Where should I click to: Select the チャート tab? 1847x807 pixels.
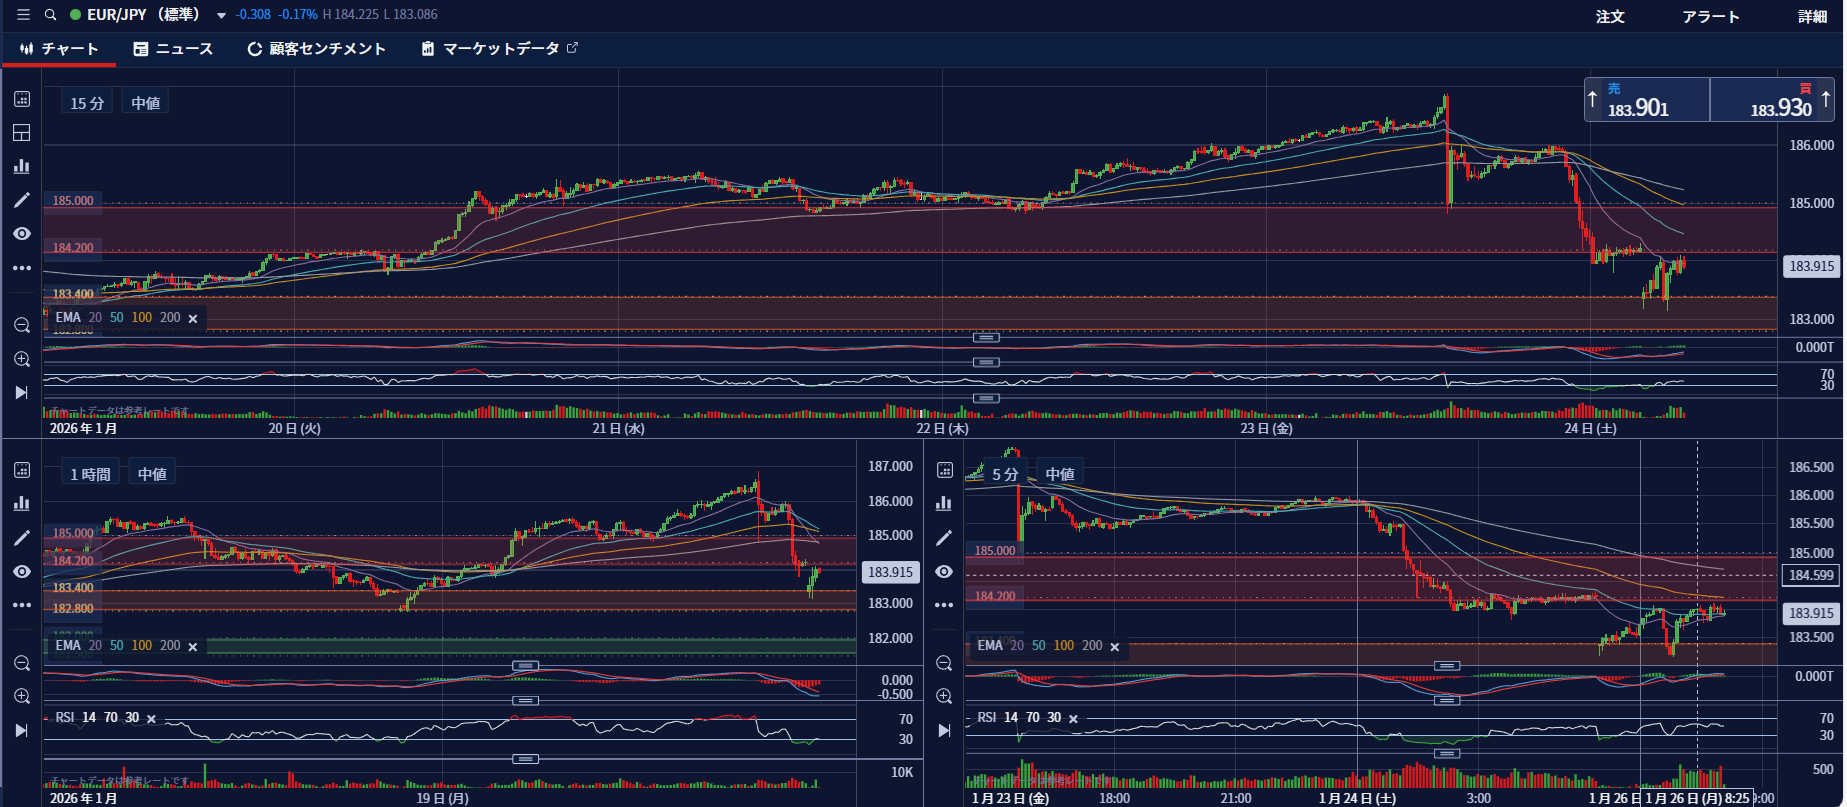pyautogui.click(x=59, y=49)
